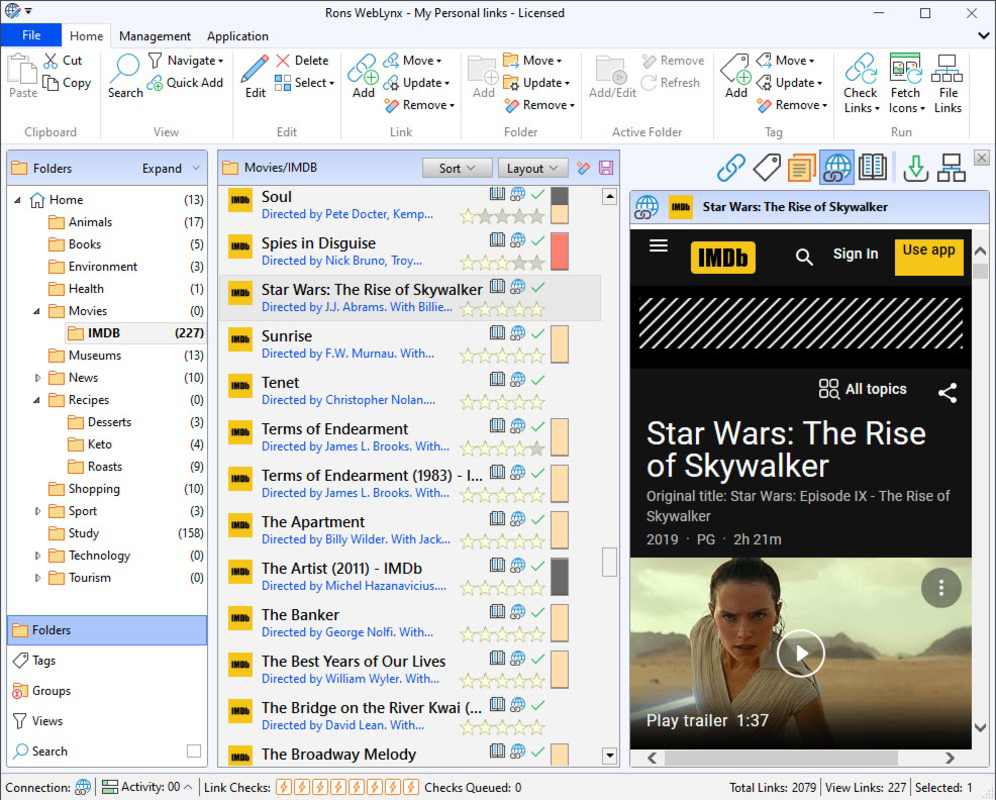996x800 pixels.
Task: Open the File menu
Action: [31, 35]
